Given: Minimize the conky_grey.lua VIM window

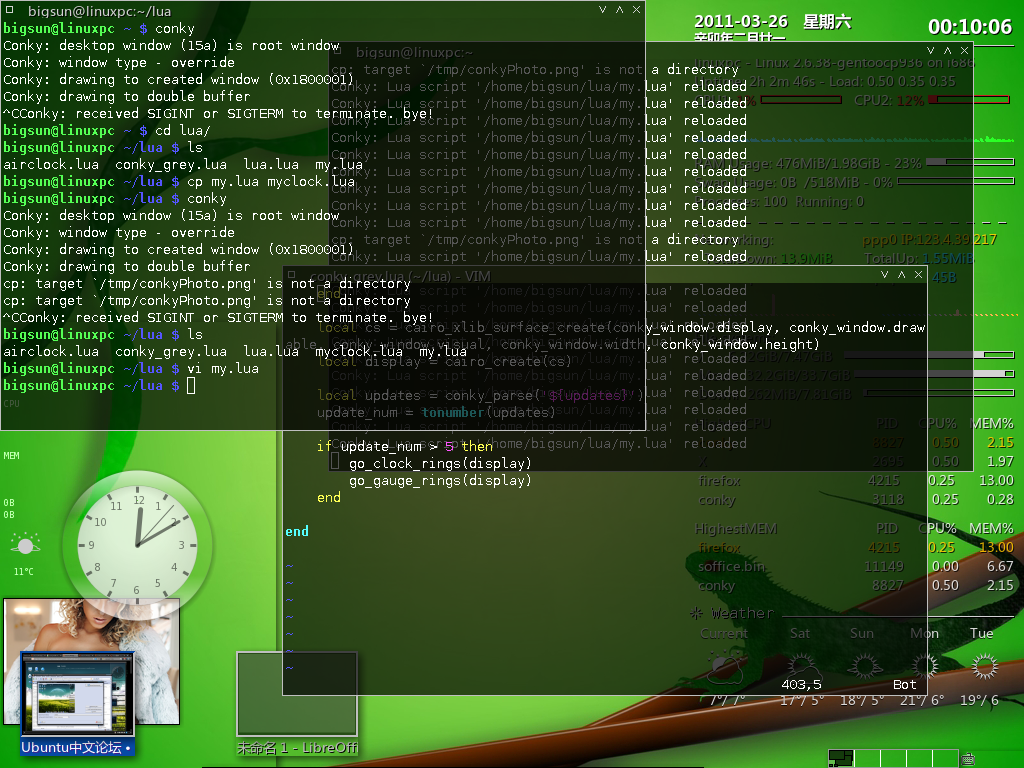Looking at the screenshot, I should point(885,275).
